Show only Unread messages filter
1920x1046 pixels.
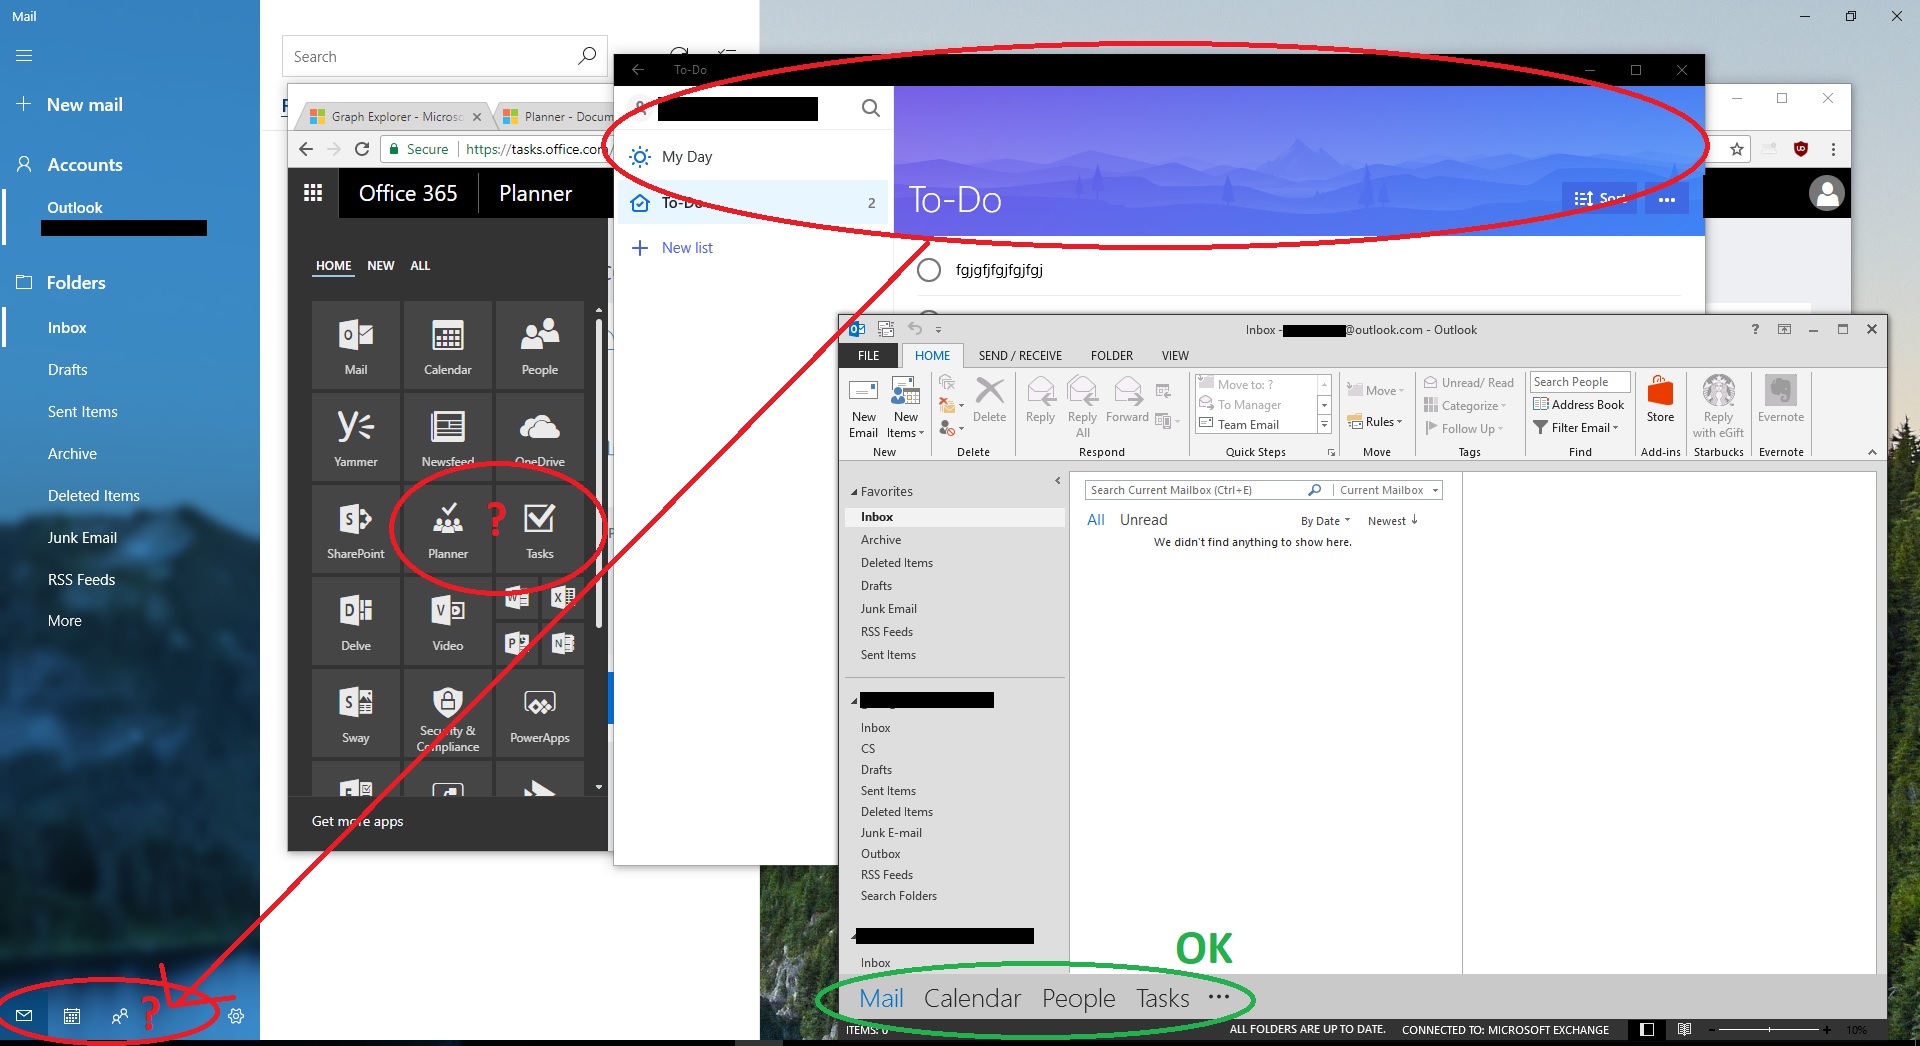point(1144,520)
